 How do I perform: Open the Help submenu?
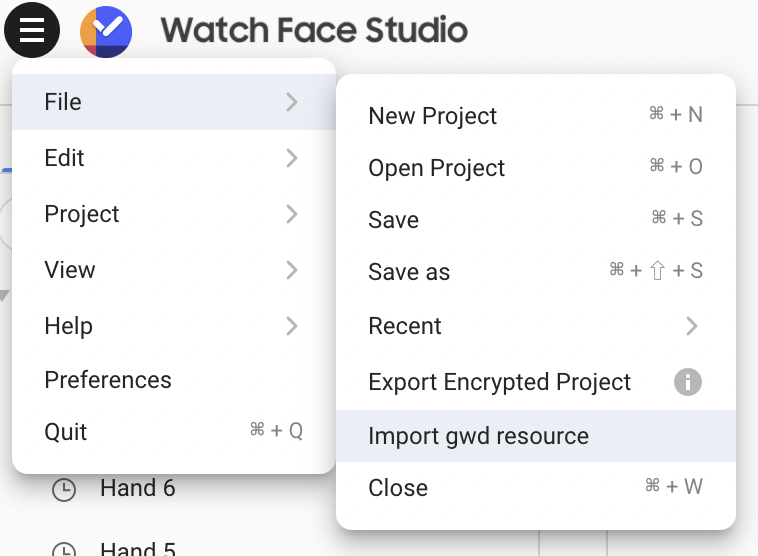(68, 326)
